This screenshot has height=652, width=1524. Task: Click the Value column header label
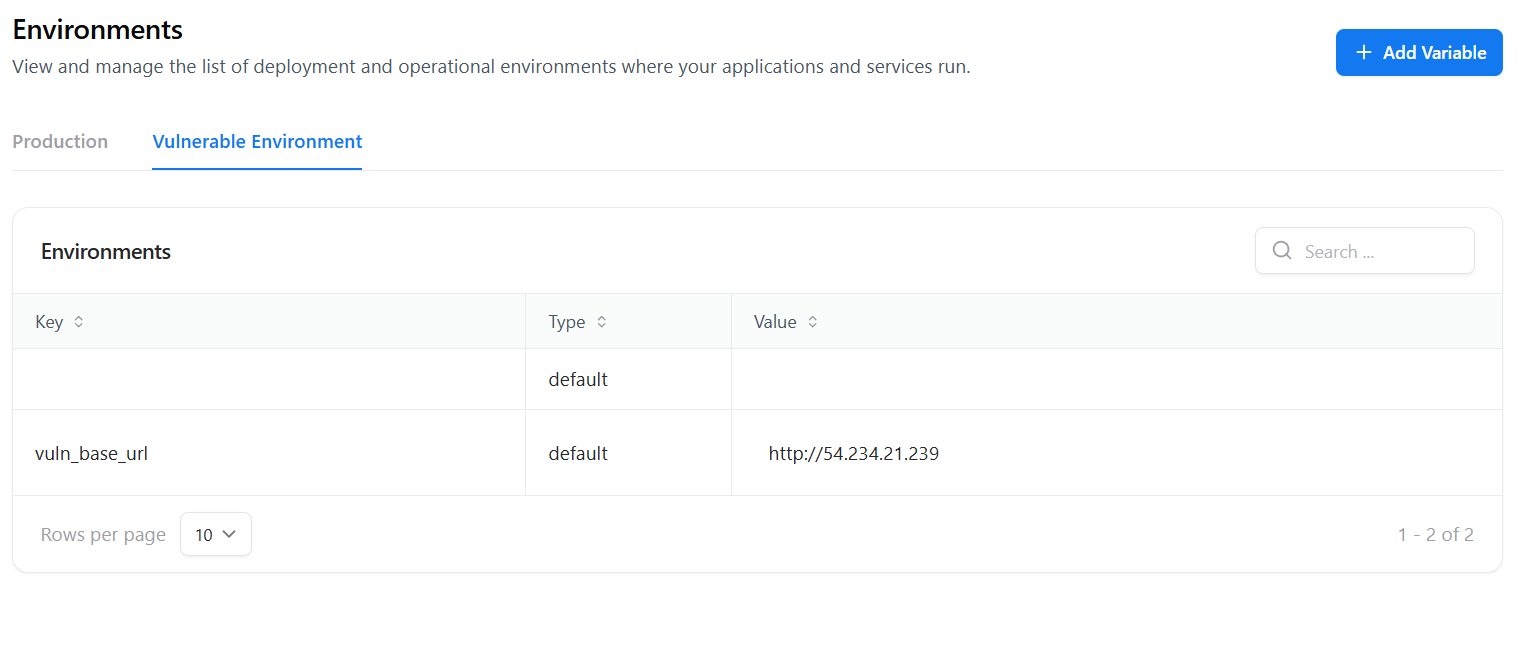click(x=775, y=322)
